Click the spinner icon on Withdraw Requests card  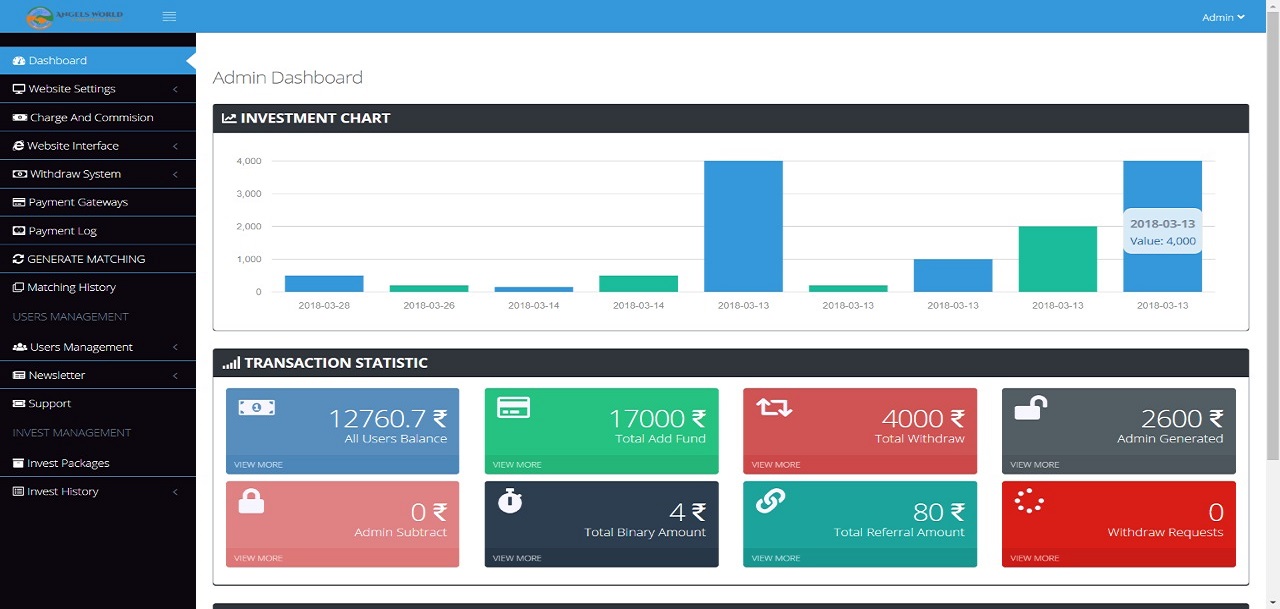[1029, 502]
